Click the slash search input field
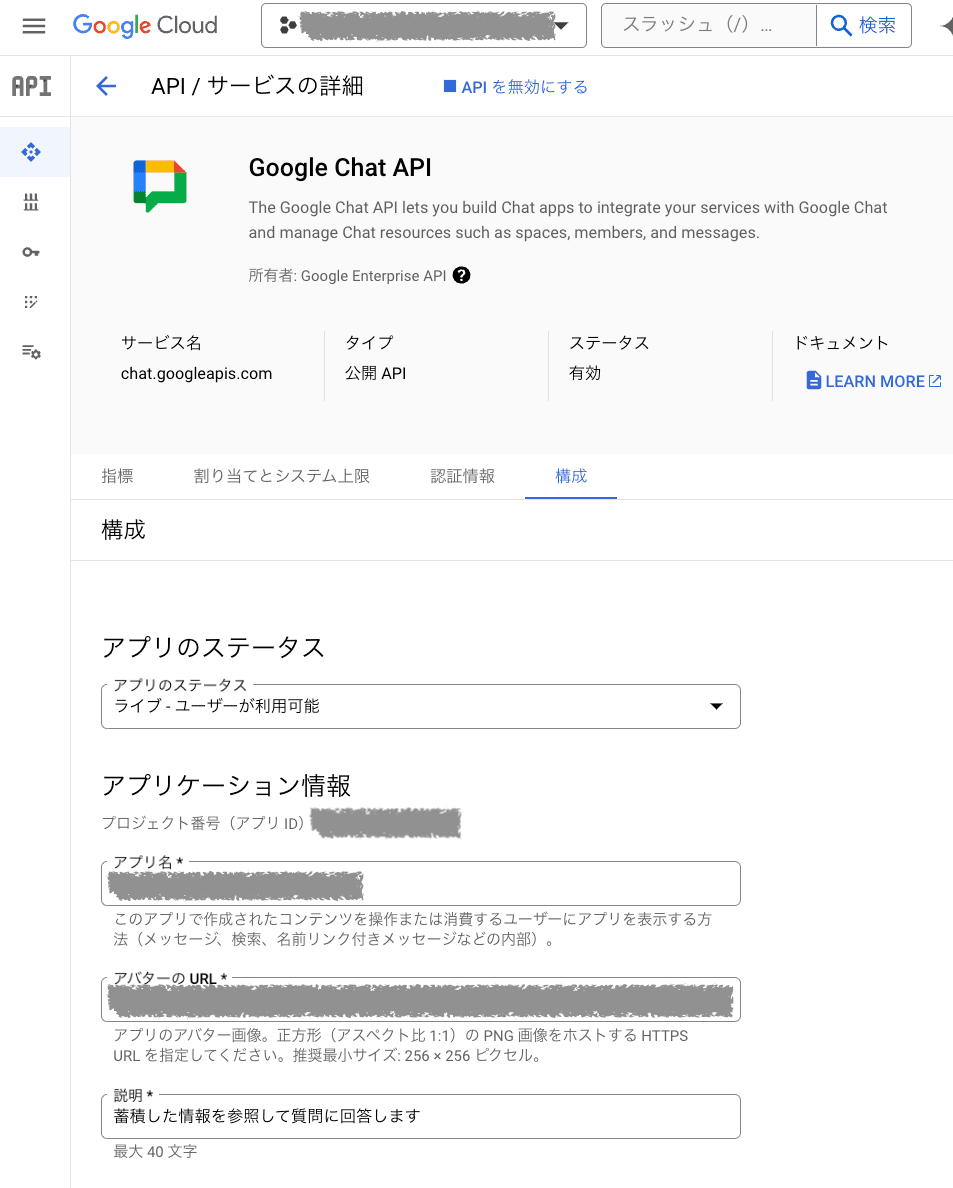This screenshot has width=953, height=1188. (x=708, y=26)
